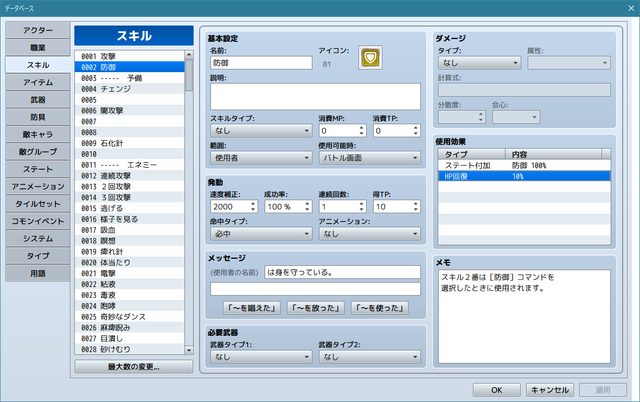Select skill 0001 攻撃
640x402 pixels.
pyautogui.click(x=130, y=56)
